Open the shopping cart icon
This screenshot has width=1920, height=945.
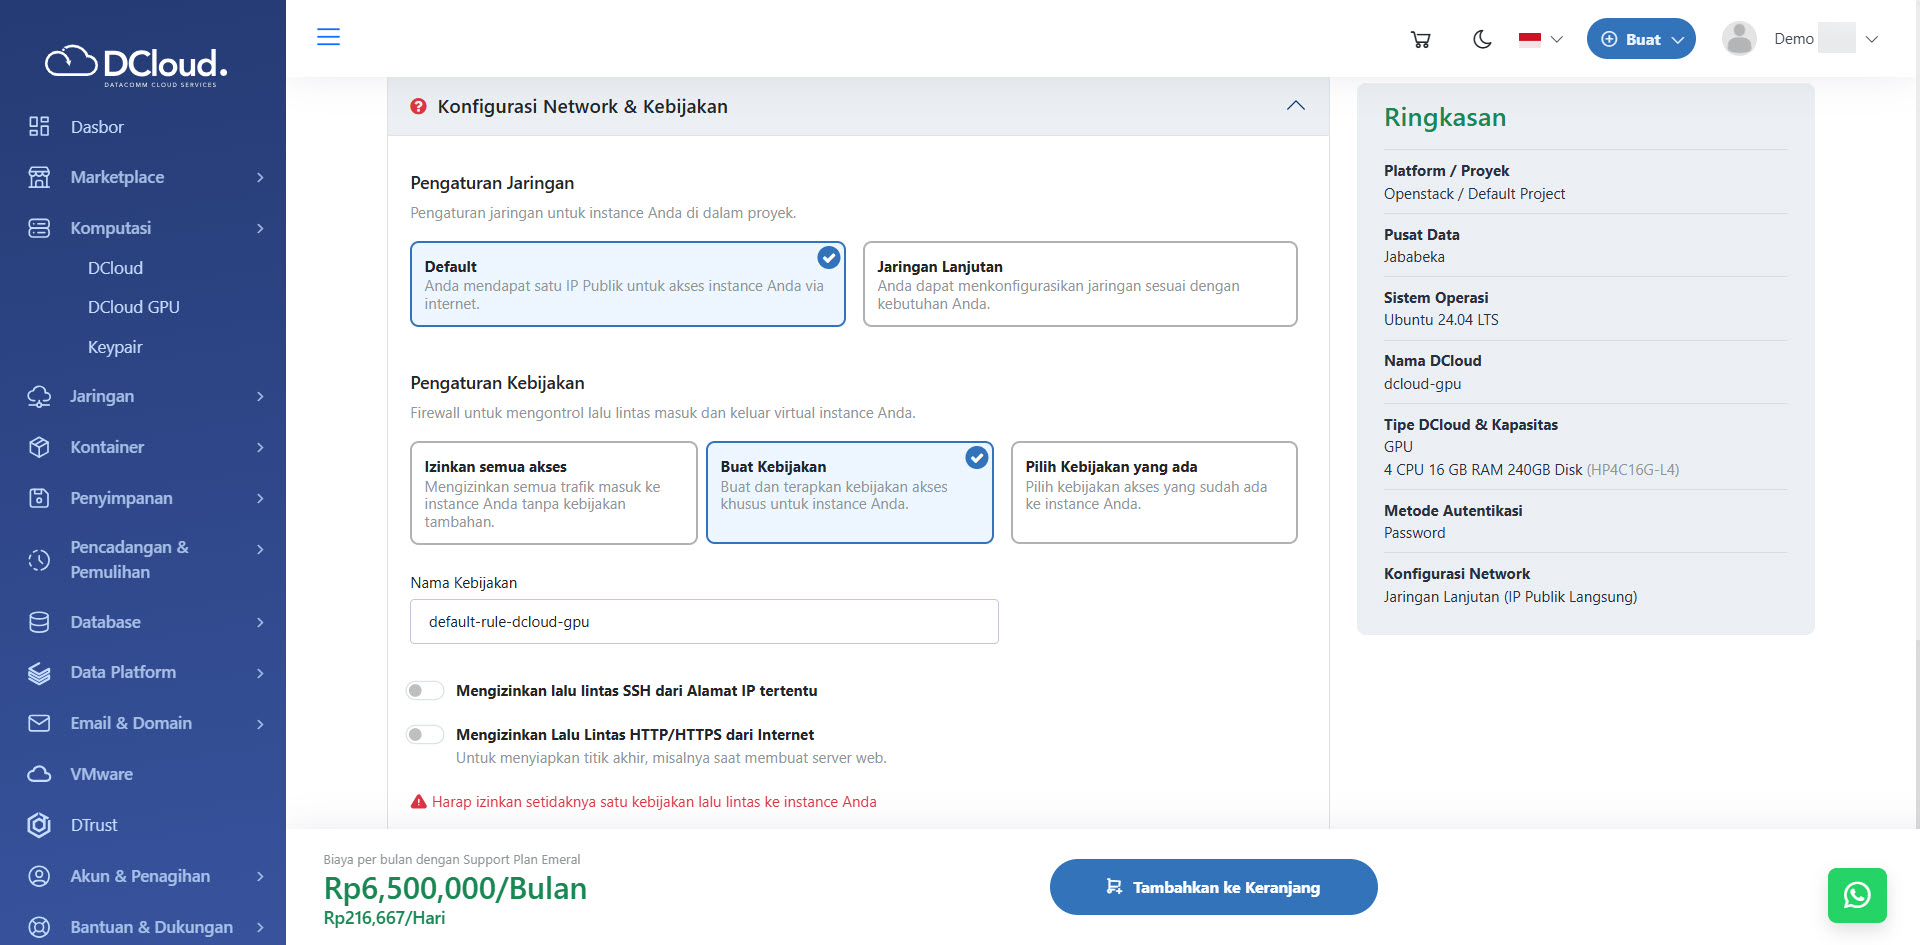click(x=1420, y=39)
